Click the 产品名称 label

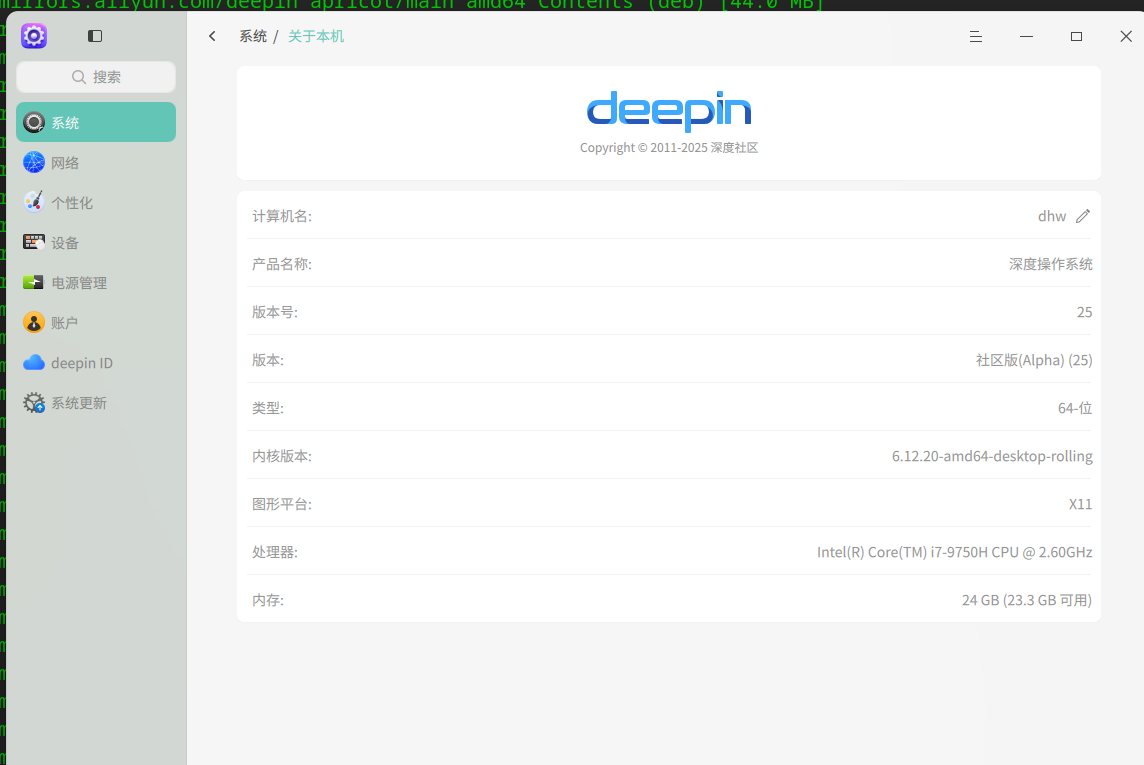282,264
